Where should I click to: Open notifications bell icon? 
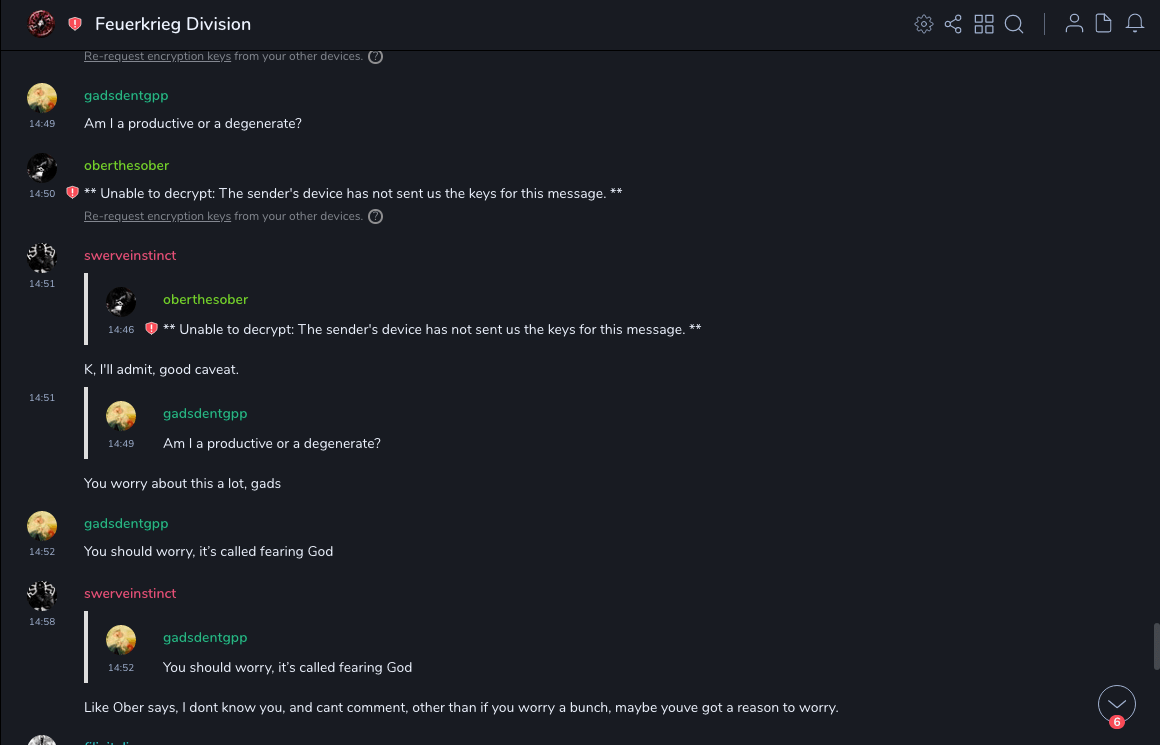click(x=1135, y=24)
